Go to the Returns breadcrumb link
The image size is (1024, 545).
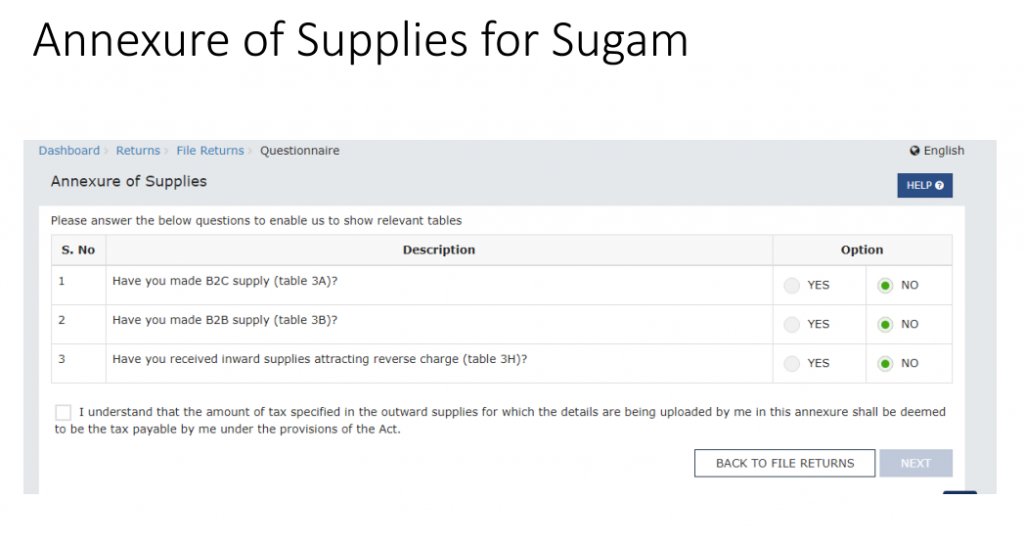pos(138,151)
